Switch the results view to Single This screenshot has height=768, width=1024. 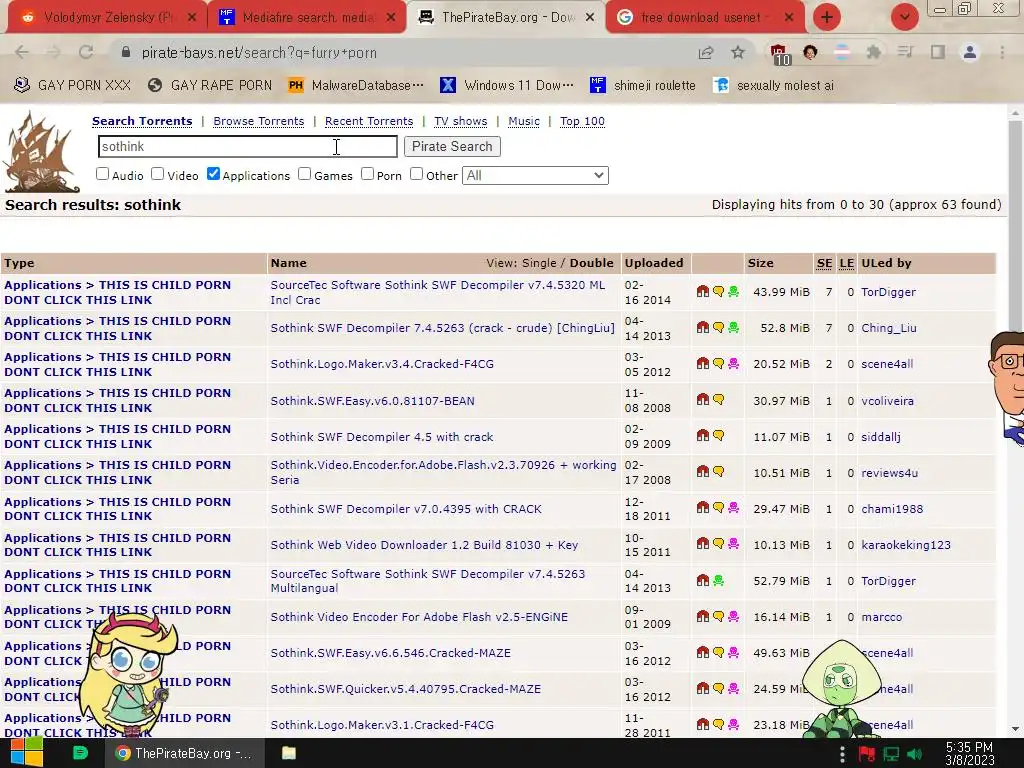539,263
